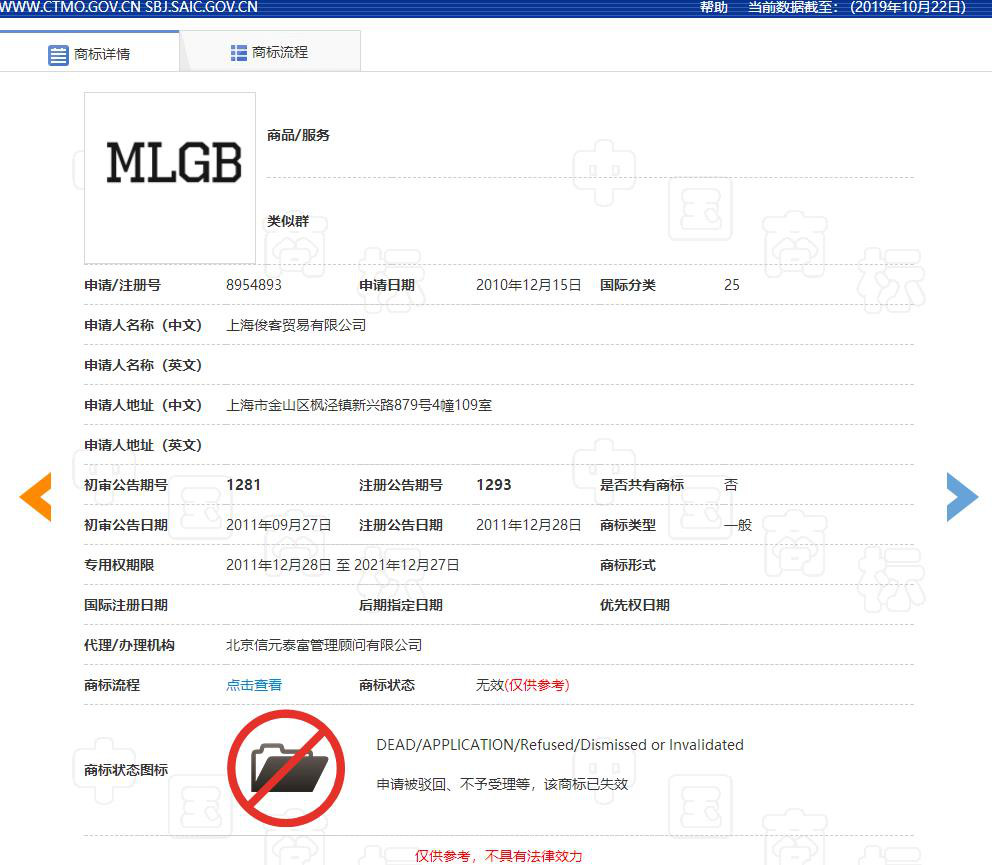The height and width of the screenshot is (865, 992).
Task: Click international classification value 25
Action: [731, 285]
